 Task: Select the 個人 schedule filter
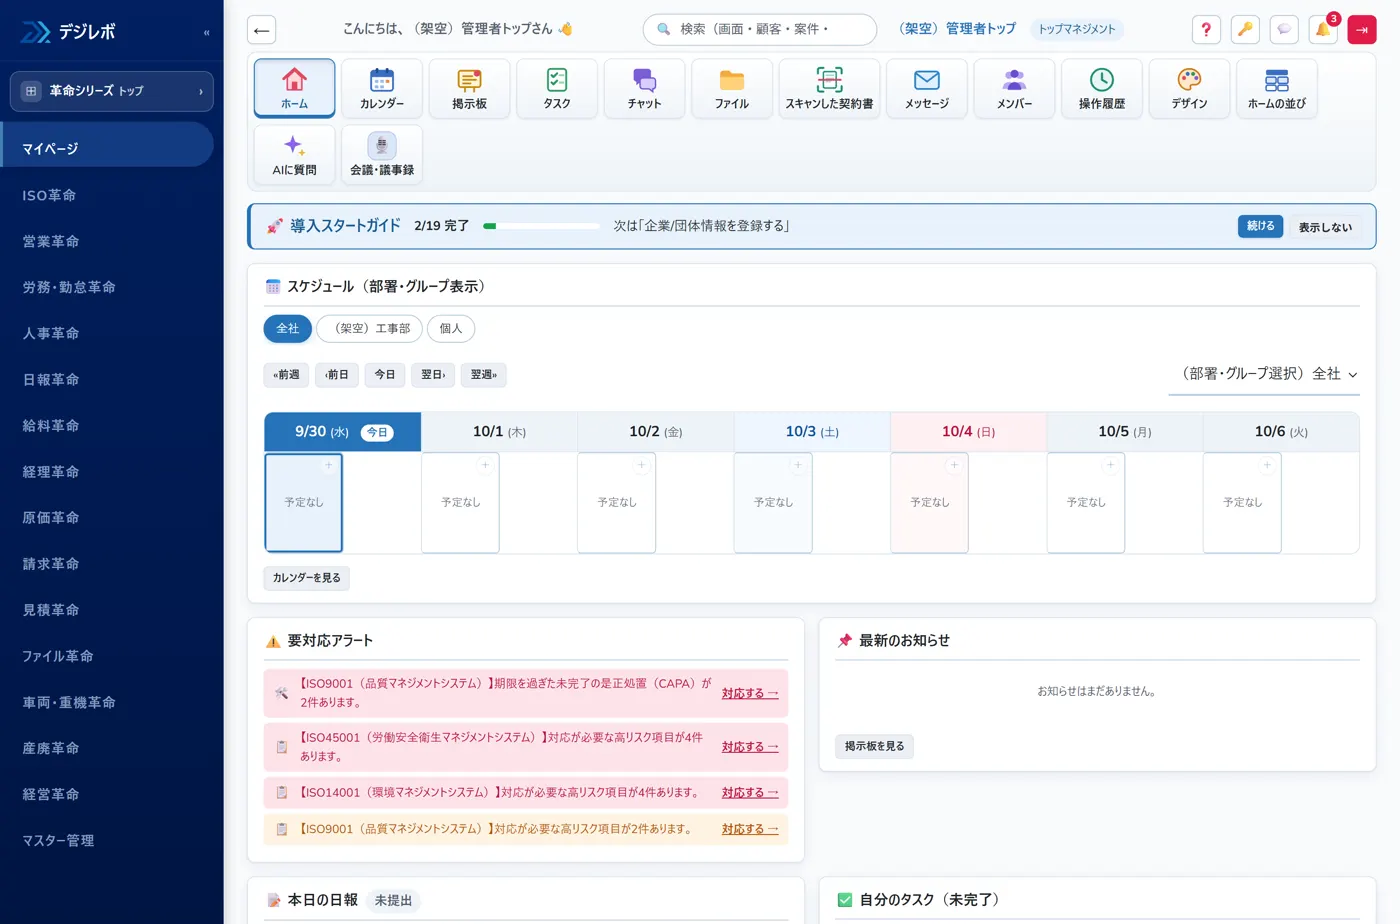tap(451, 328)
